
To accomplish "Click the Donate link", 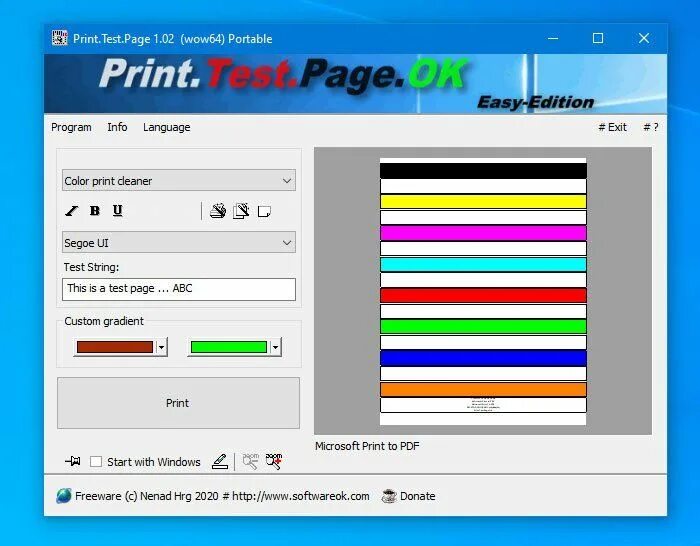I will click(x=417, y=496).
